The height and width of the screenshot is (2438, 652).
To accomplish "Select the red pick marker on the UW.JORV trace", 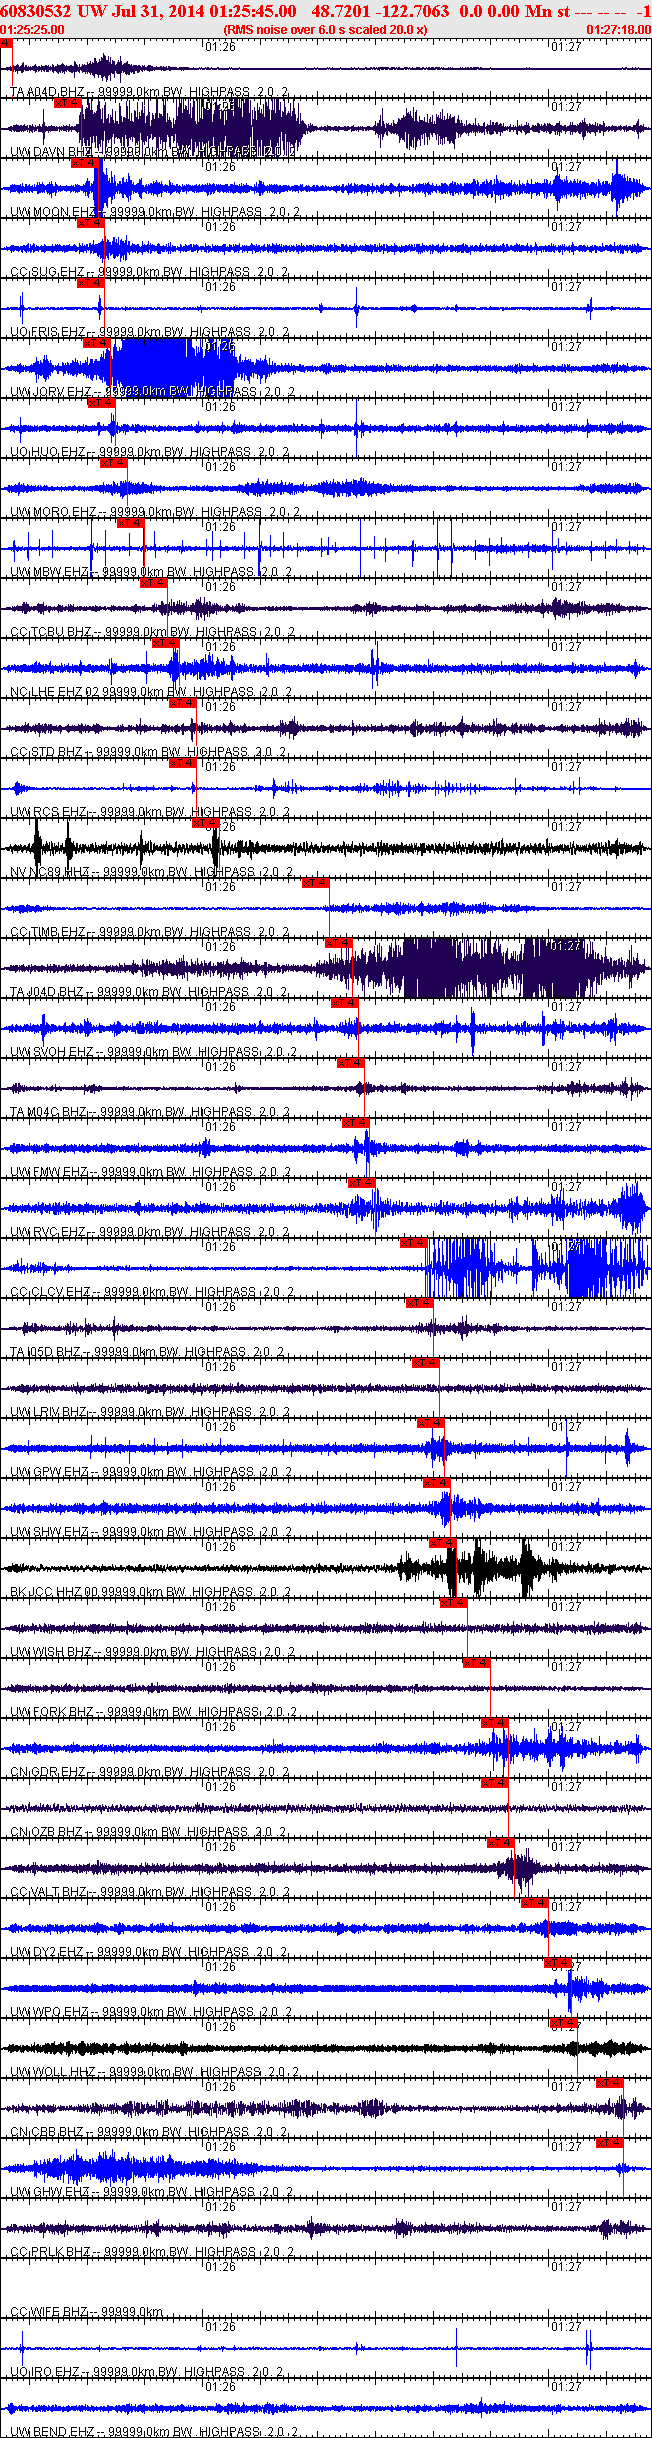I will point(97,342).
